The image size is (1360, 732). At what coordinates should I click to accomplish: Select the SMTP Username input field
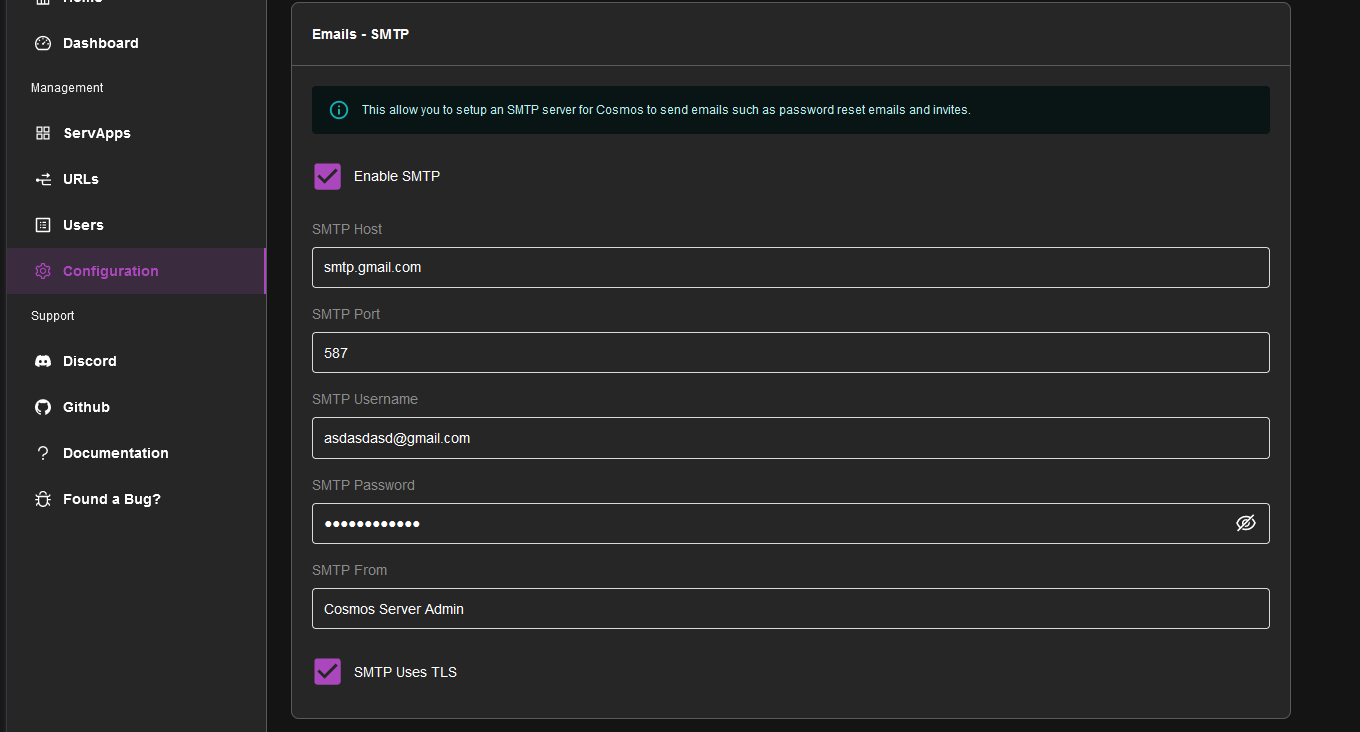pos(790,438)
